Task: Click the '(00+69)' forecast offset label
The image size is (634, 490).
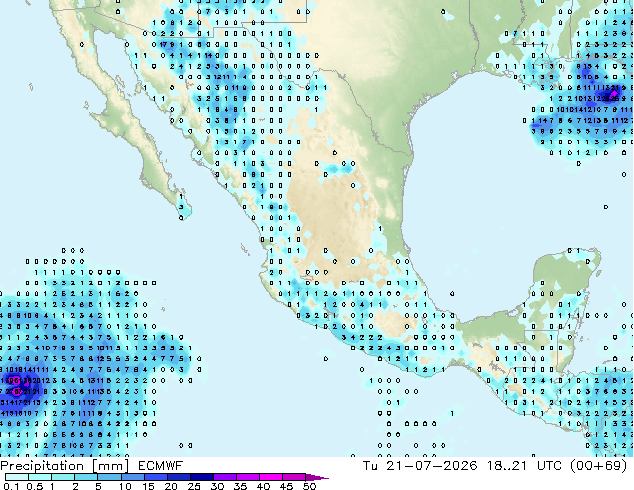Action: click(598, 466)
